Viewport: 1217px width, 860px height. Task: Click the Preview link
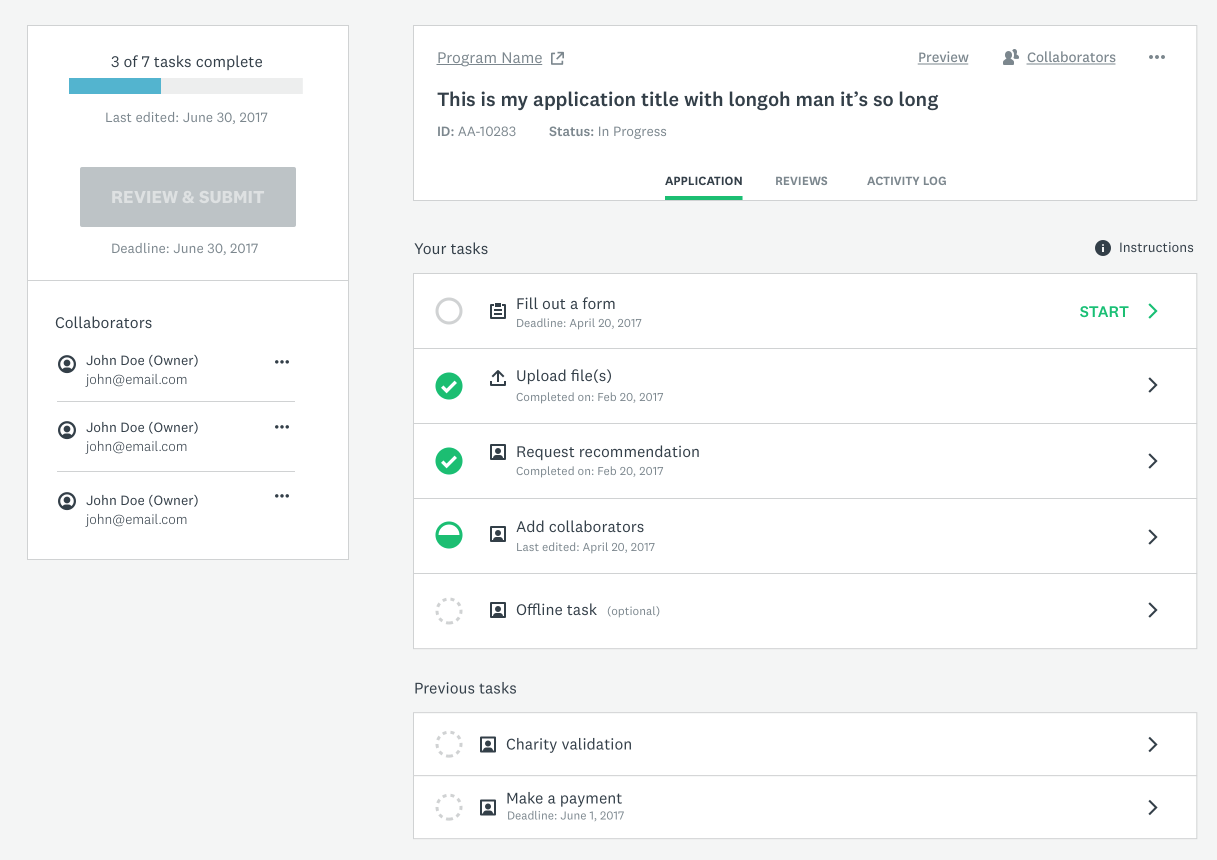point(943,58)
